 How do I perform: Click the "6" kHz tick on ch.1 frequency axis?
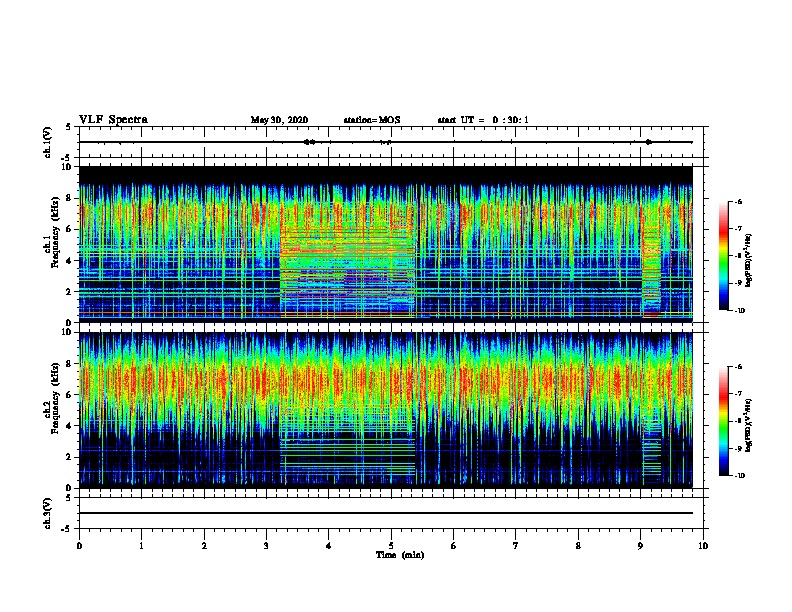pyautogui.click(x=70, y=229)
